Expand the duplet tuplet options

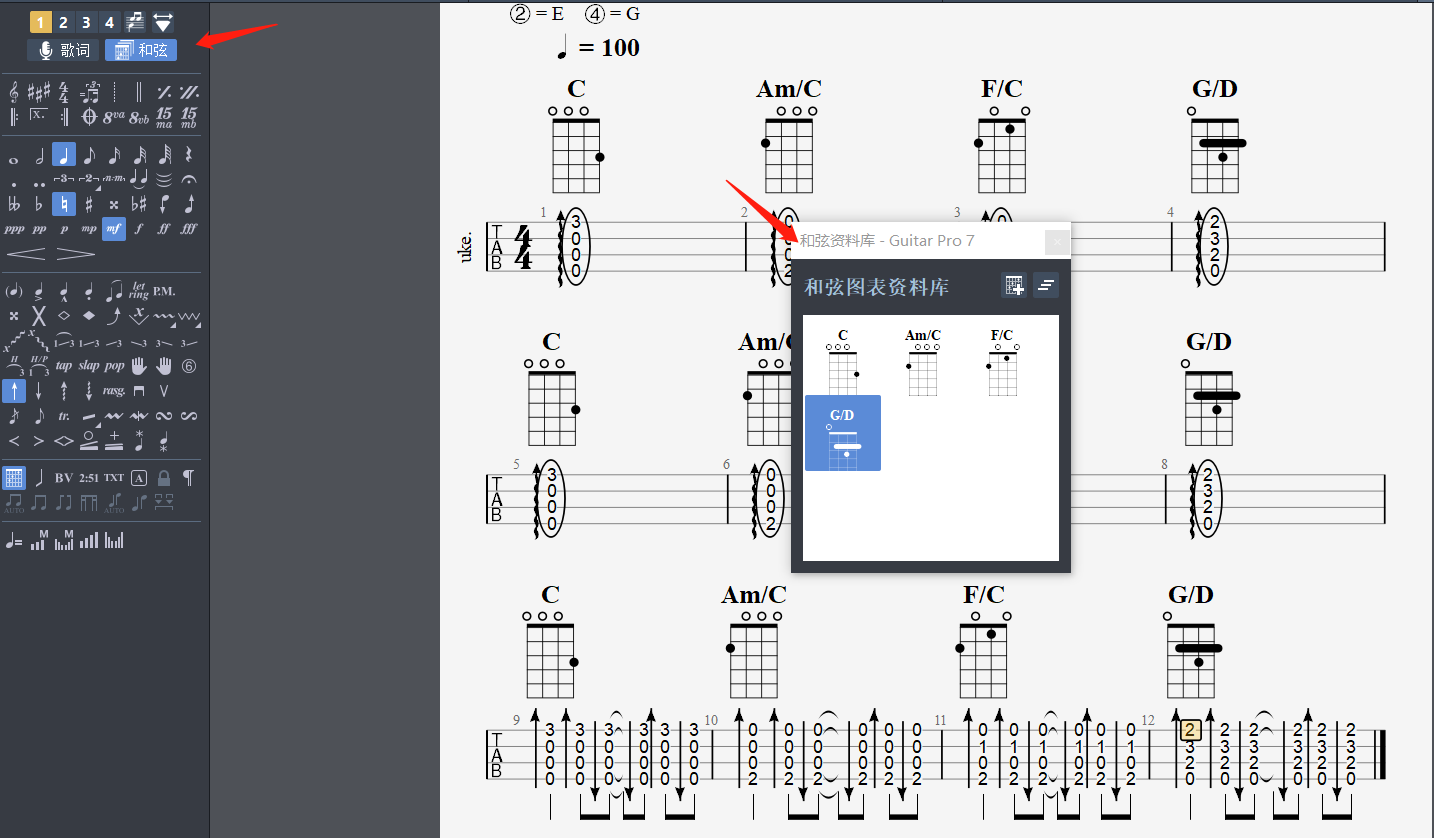pos(89,179)
